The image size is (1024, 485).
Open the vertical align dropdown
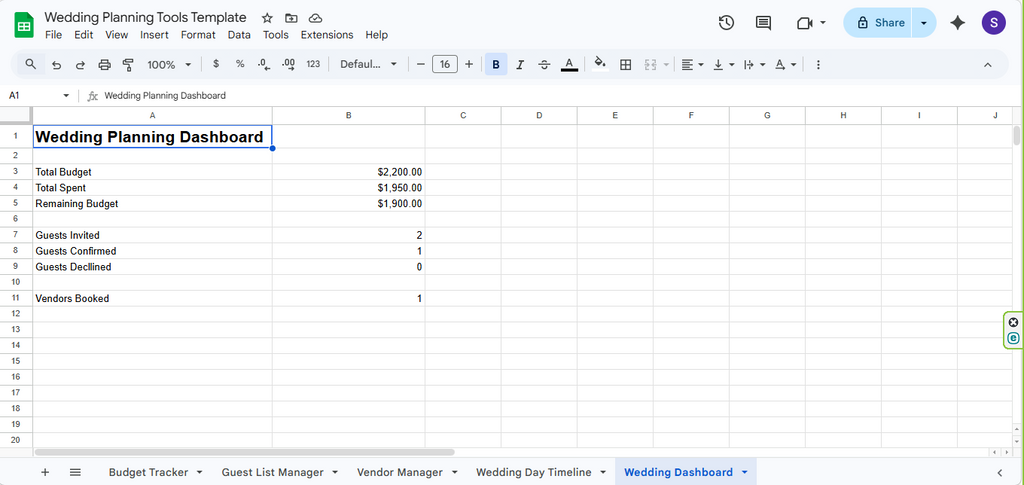click(724, 65)
